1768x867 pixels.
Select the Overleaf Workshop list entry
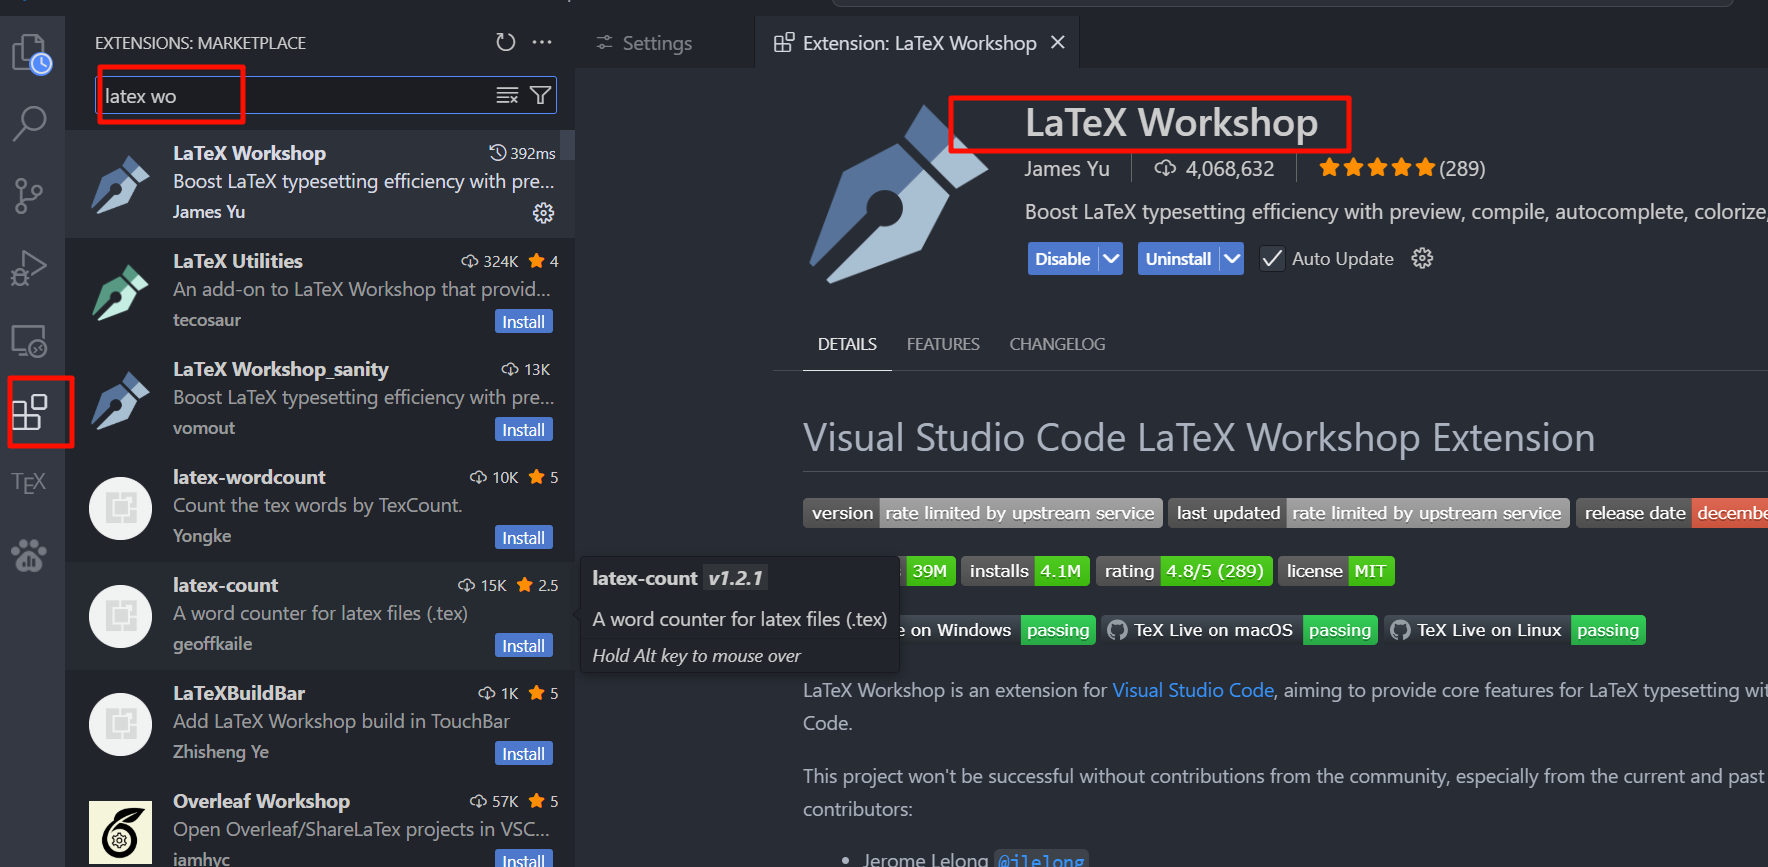[320, 822]
